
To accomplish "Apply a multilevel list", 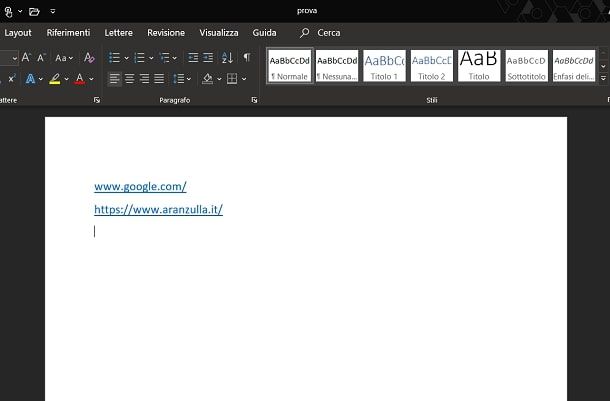I will point(165,58).
